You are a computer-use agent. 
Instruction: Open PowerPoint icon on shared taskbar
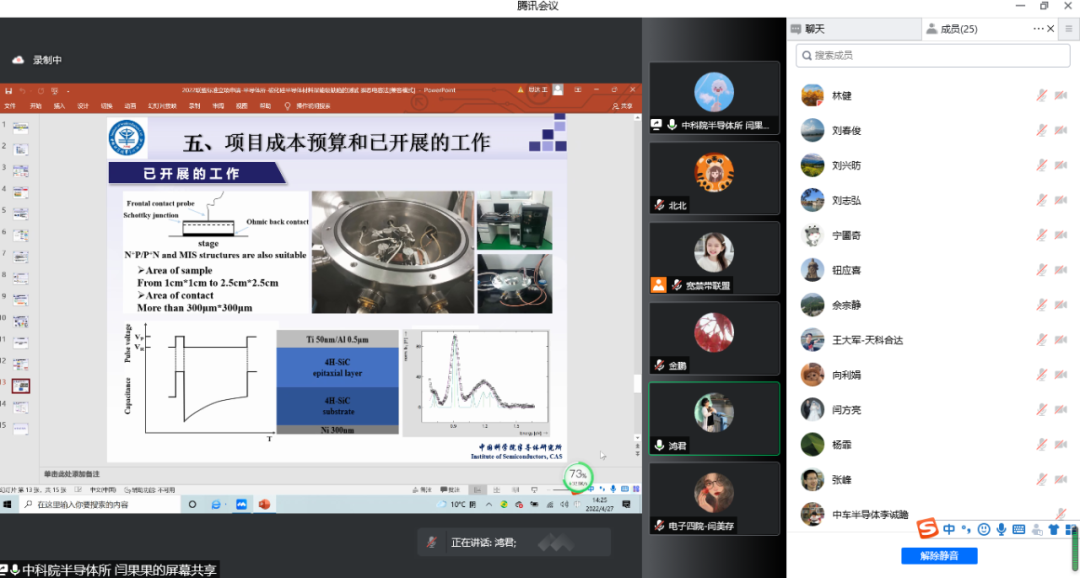point(264,504)
